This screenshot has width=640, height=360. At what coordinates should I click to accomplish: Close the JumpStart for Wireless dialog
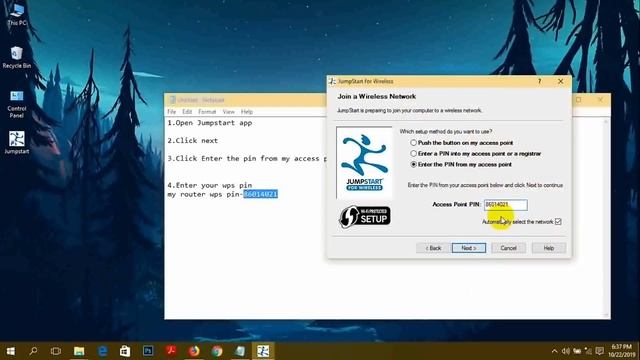coord(560,81)
